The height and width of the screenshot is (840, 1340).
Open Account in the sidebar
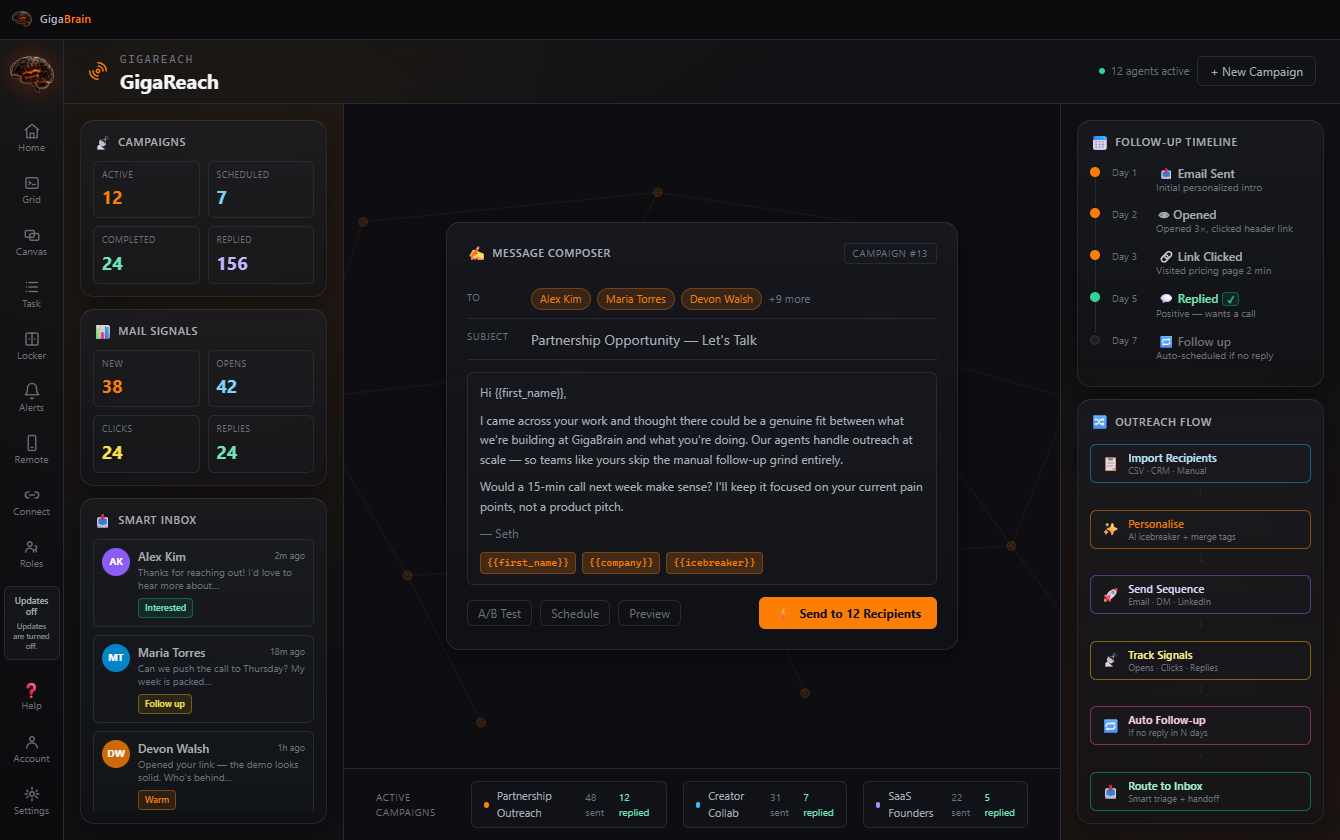[x=32, y=749]
